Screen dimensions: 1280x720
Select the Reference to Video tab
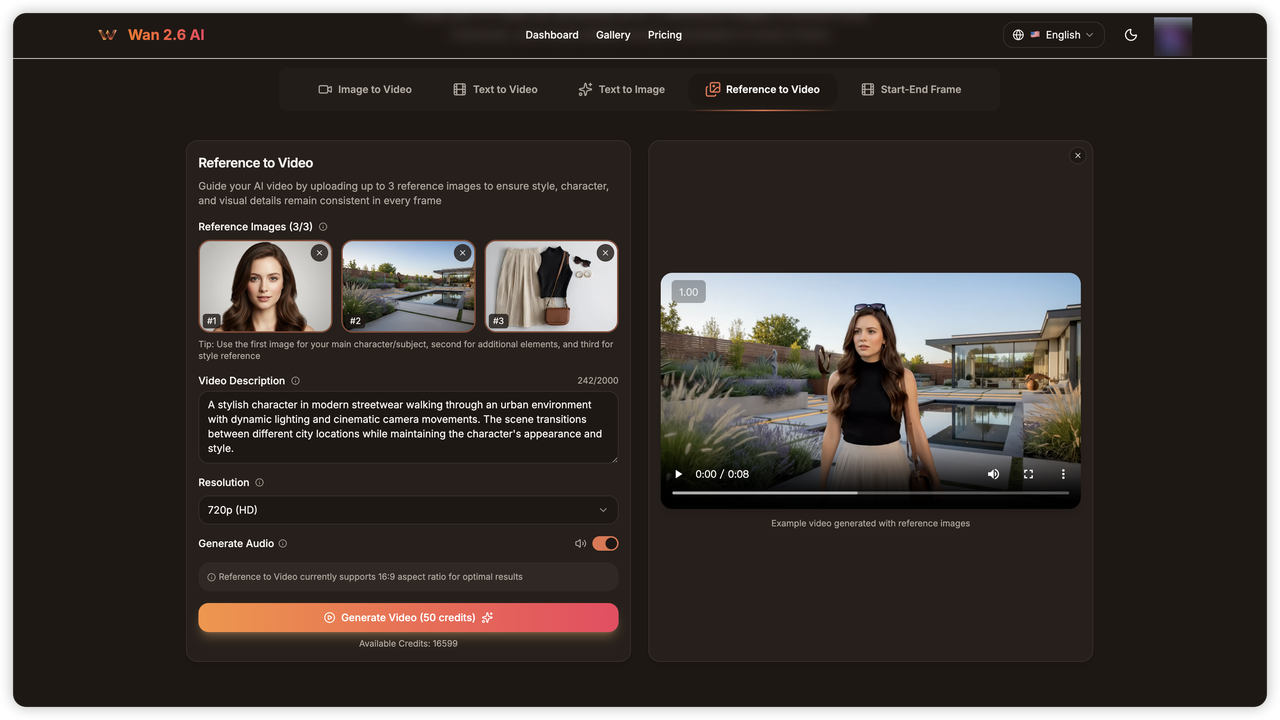point(763,89)
